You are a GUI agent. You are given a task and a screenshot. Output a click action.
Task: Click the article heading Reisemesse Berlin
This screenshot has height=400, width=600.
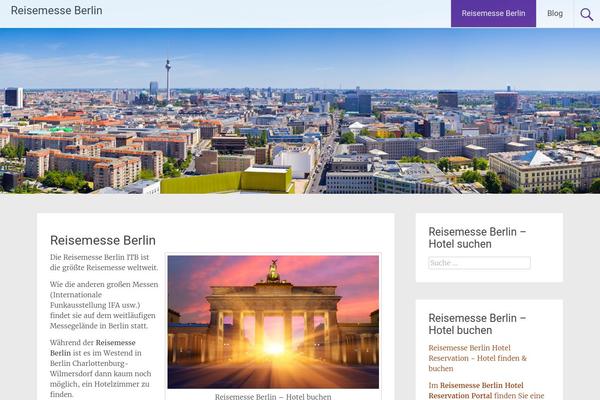[103, 240]
